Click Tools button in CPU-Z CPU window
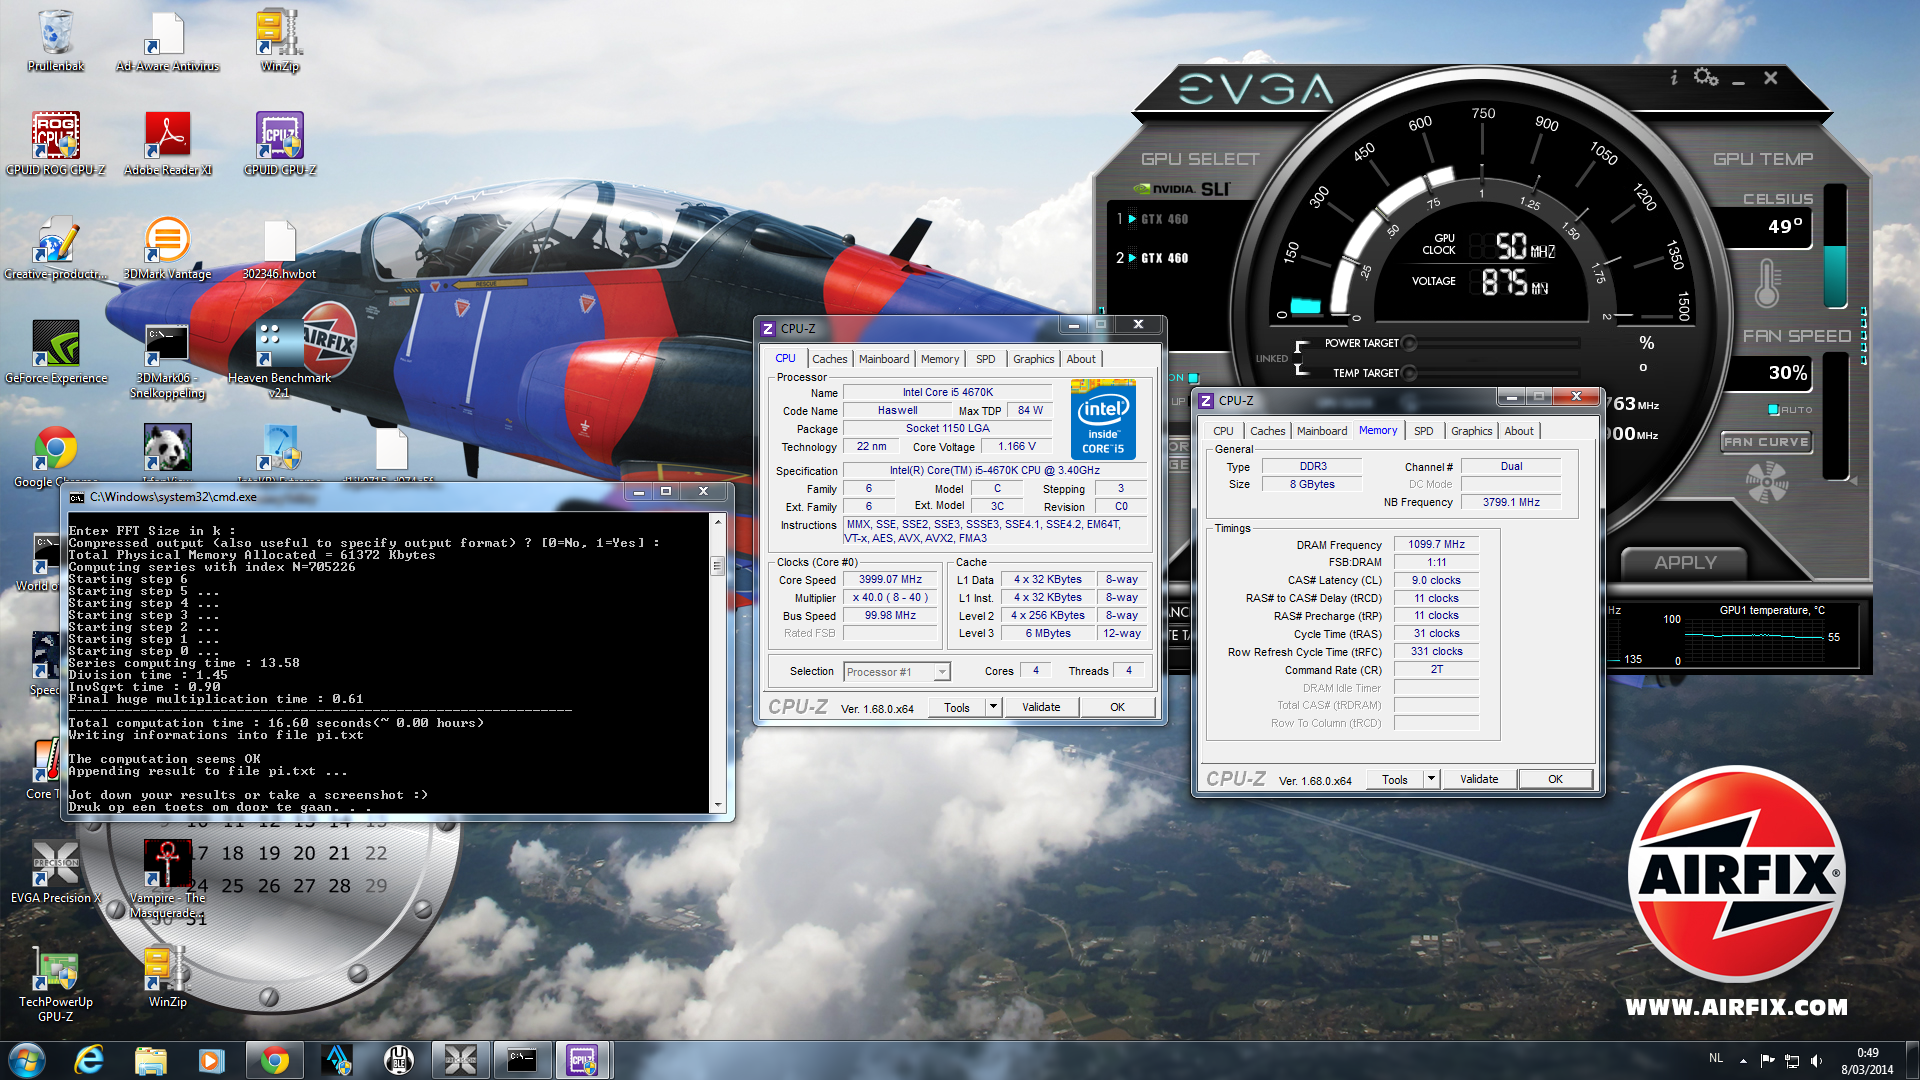The image size is (1920, 1080). point(957,707)
